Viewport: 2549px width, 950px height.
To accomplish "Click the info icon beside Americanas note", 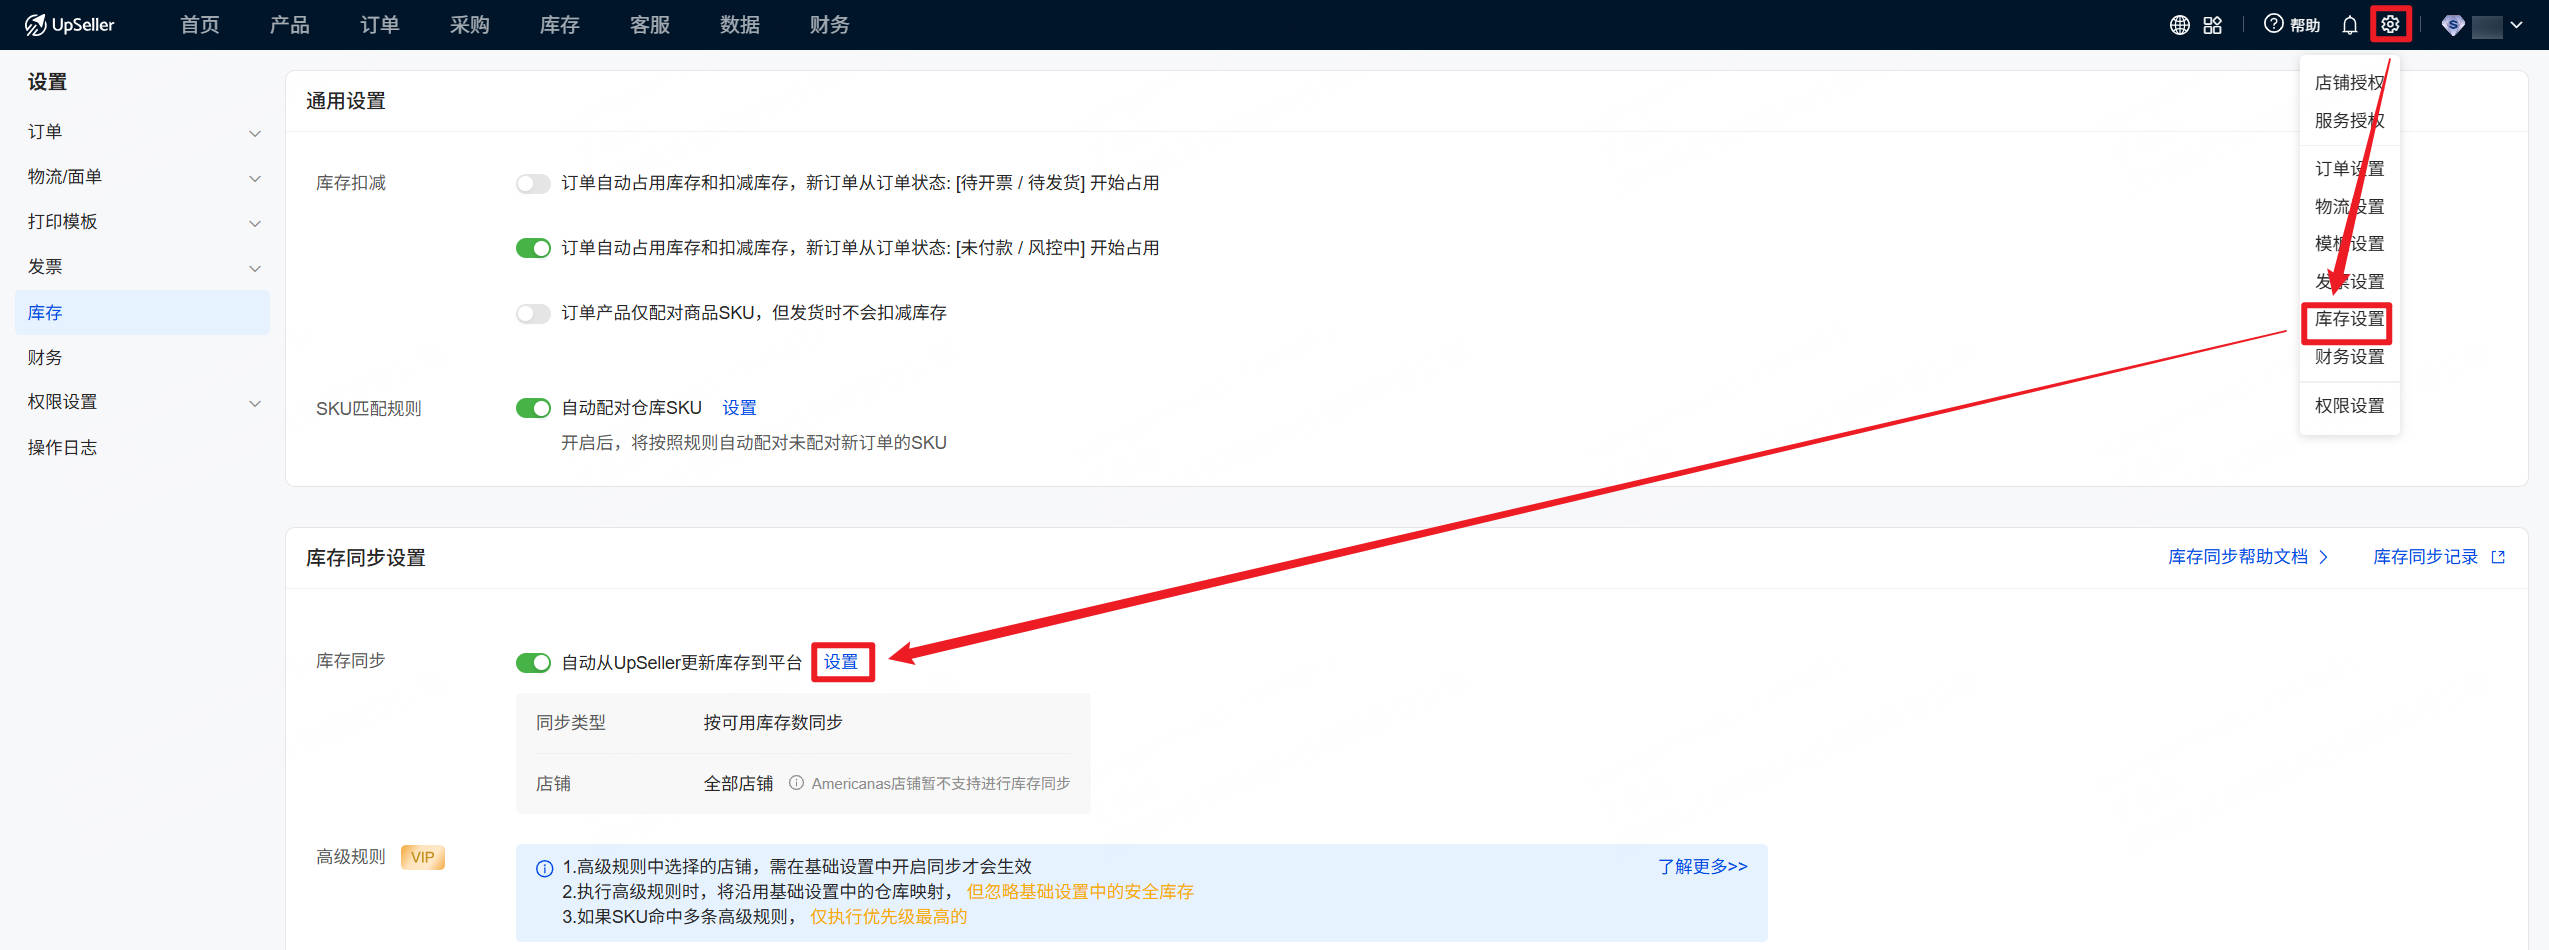I will [x=796, y=783].
